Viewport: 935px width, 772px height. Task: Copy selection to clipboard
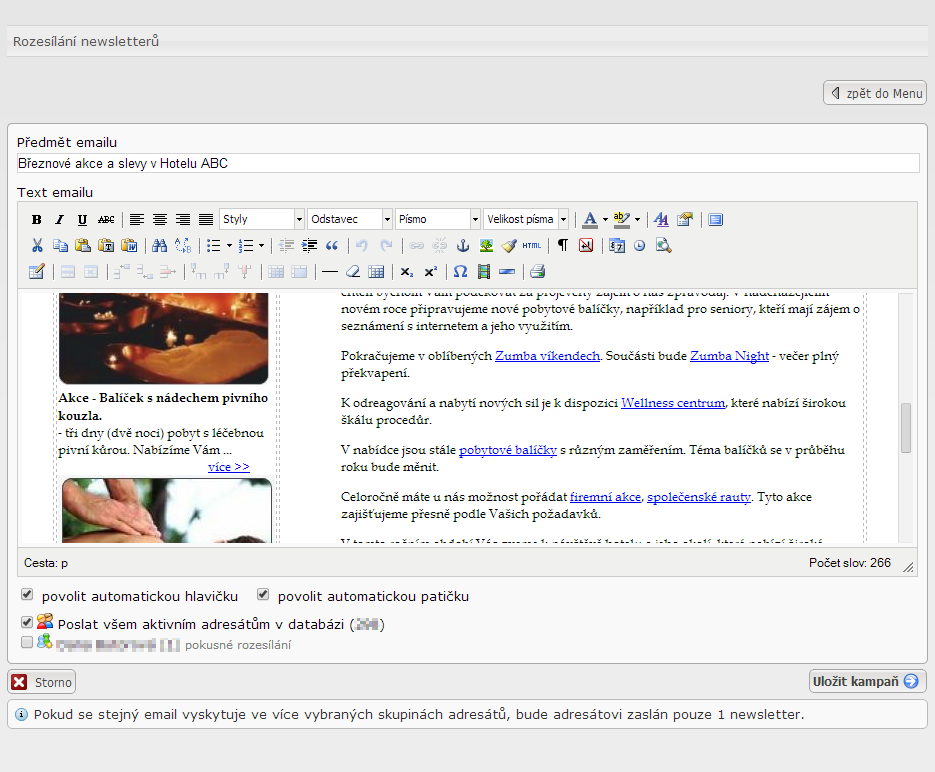[x=60, y=246]
